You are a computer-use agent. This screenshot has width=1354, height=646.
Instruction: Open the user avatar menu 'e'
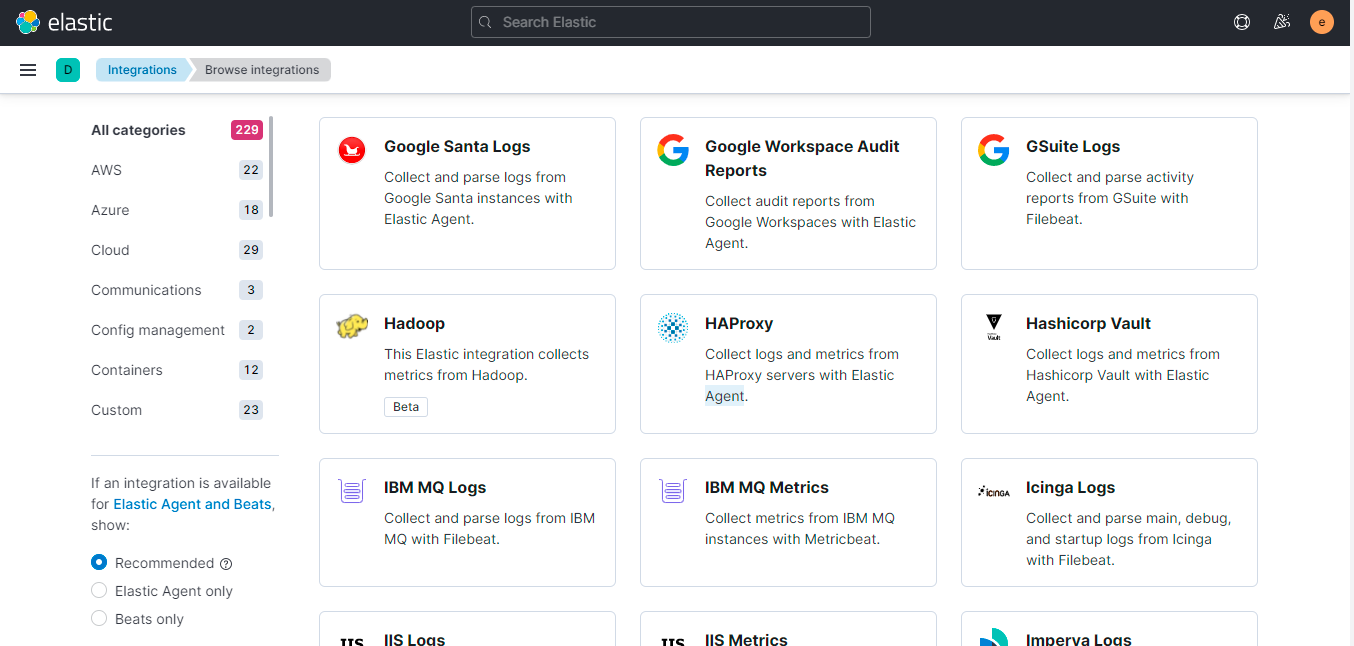coord(1322,22)
